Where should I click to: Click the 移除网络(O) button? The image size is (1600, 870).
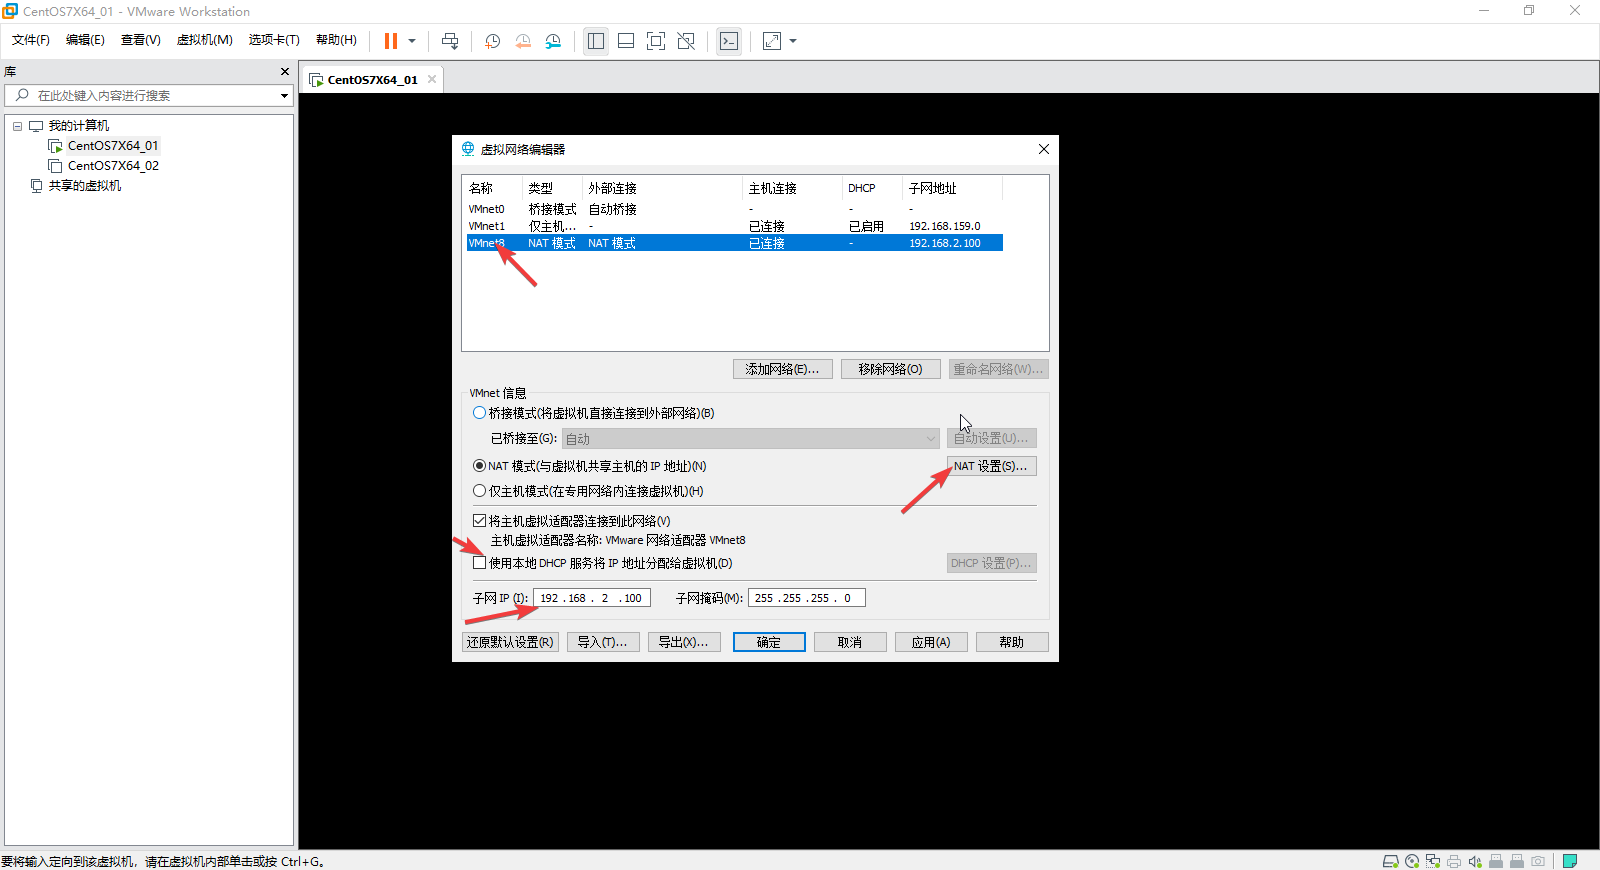890,369
